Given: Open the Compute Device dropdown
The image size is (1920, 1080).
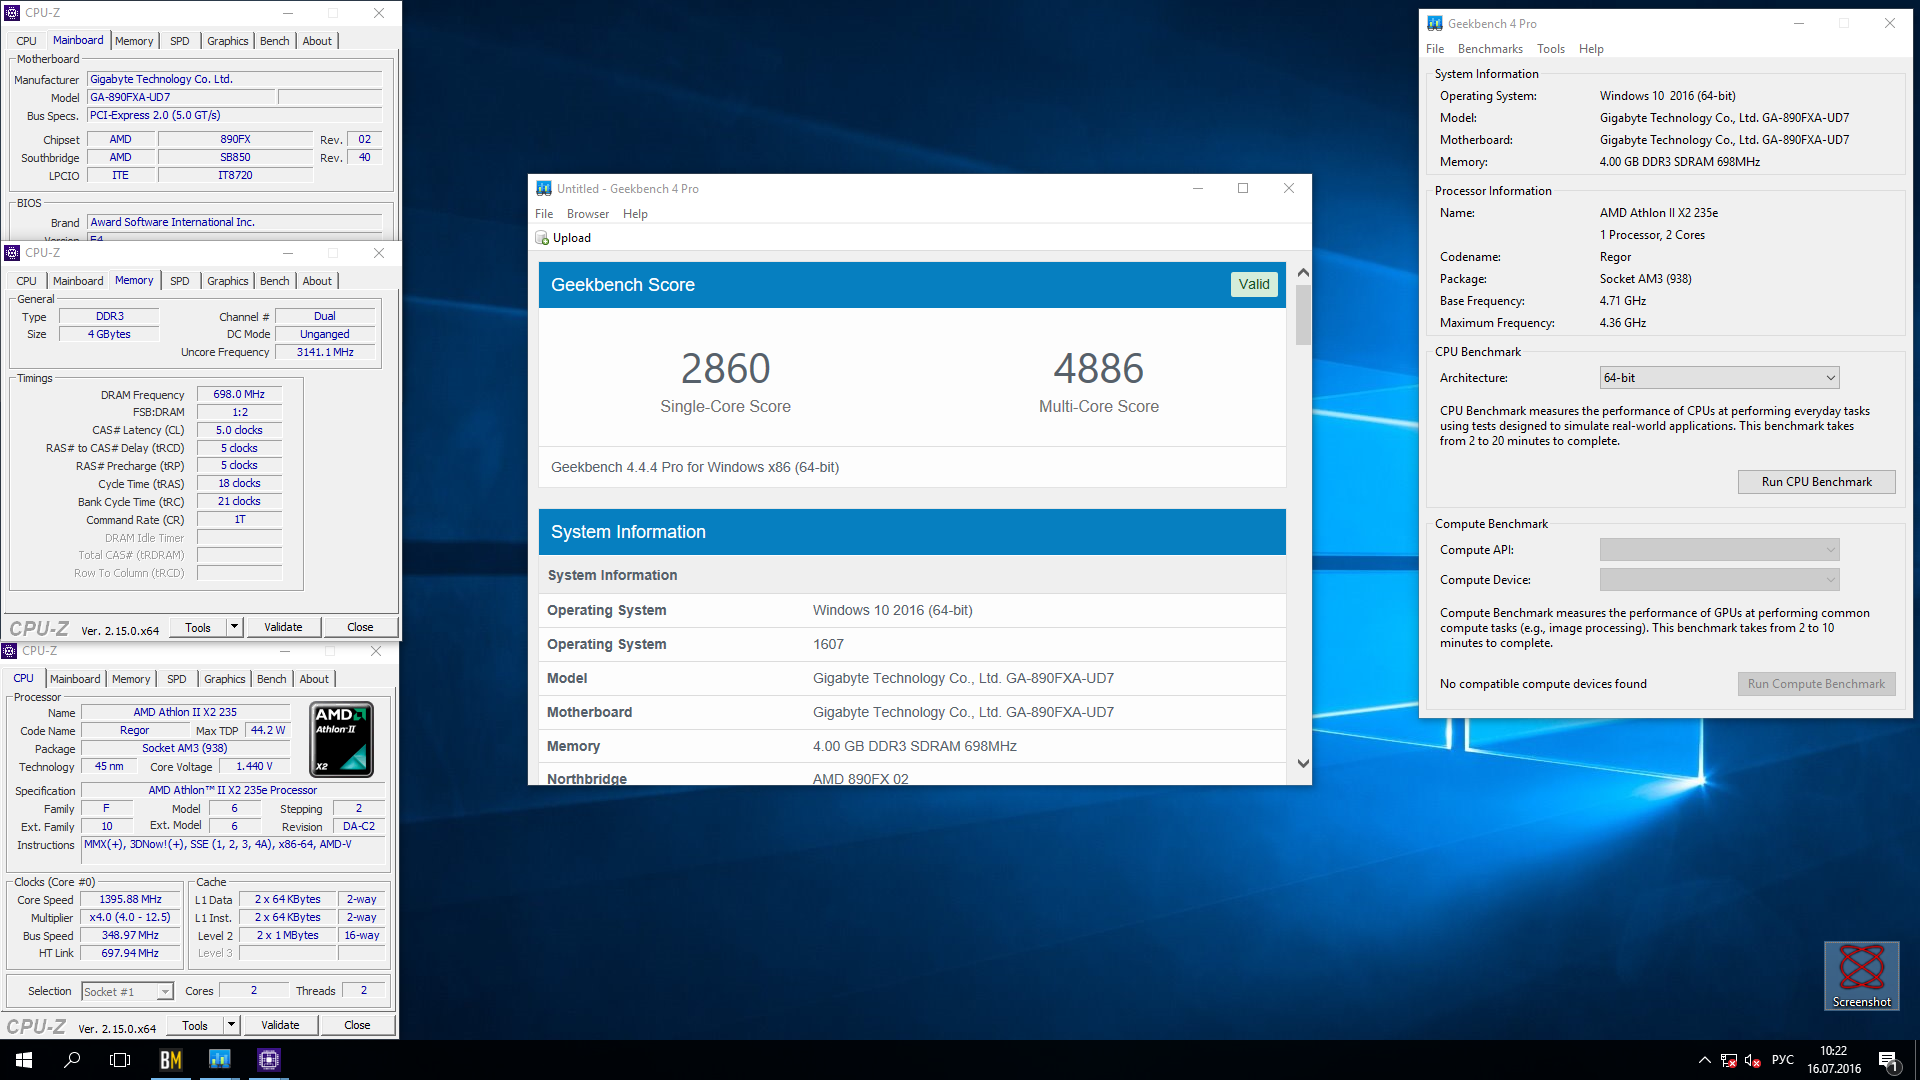Looking at the screenshot, I should [x=1719, y=580].
